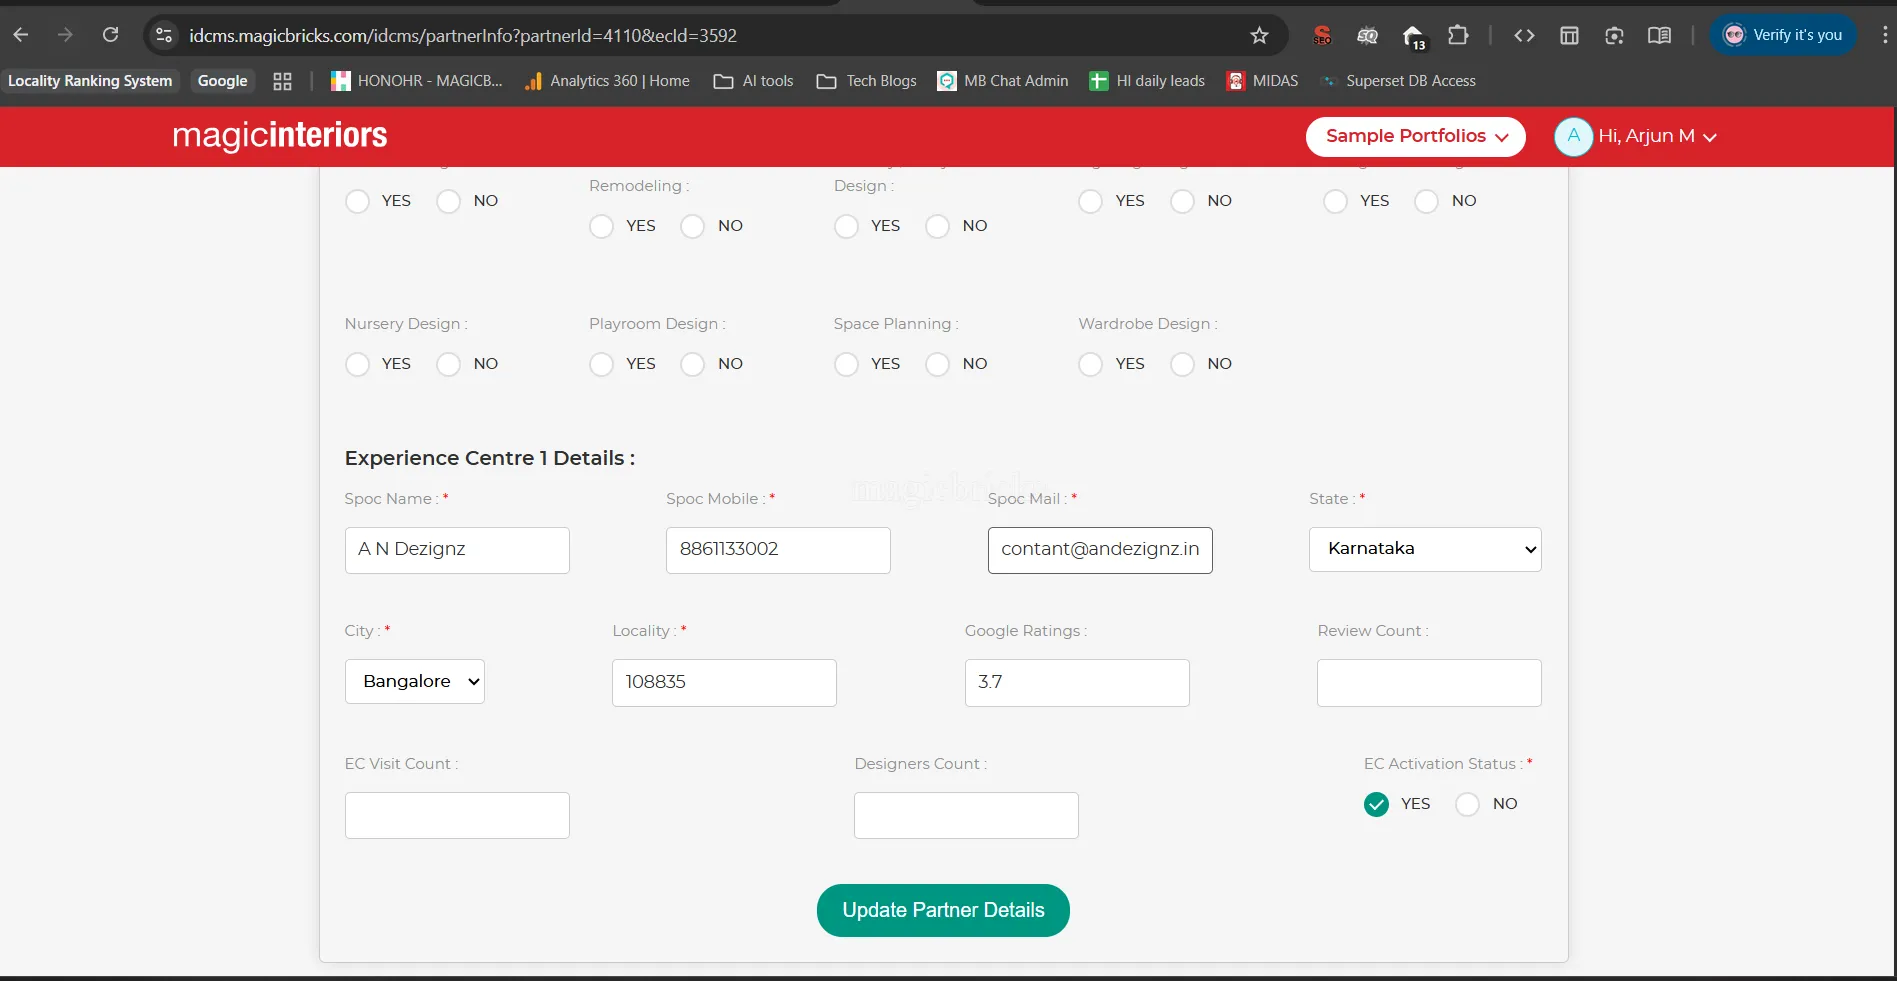The width and height of the screenshot is (1897, 981).
Task: Select NO for EC Activation Status
Action: pyautogui.click(x=1467, y=804)
